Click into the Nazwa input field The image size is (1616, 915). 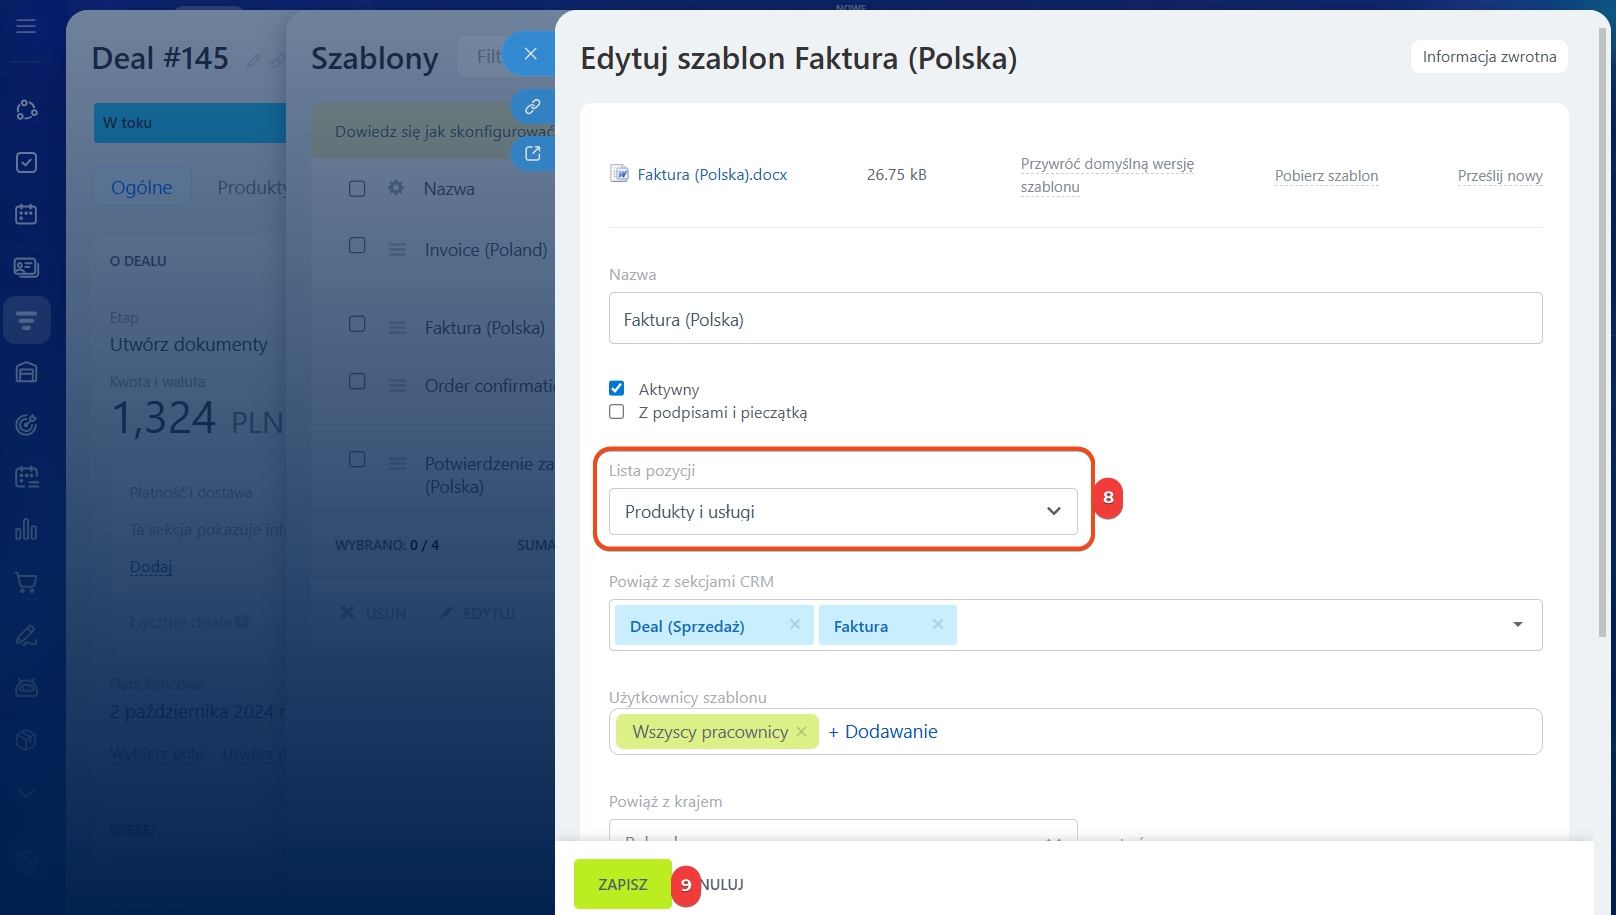[1075, 318]
